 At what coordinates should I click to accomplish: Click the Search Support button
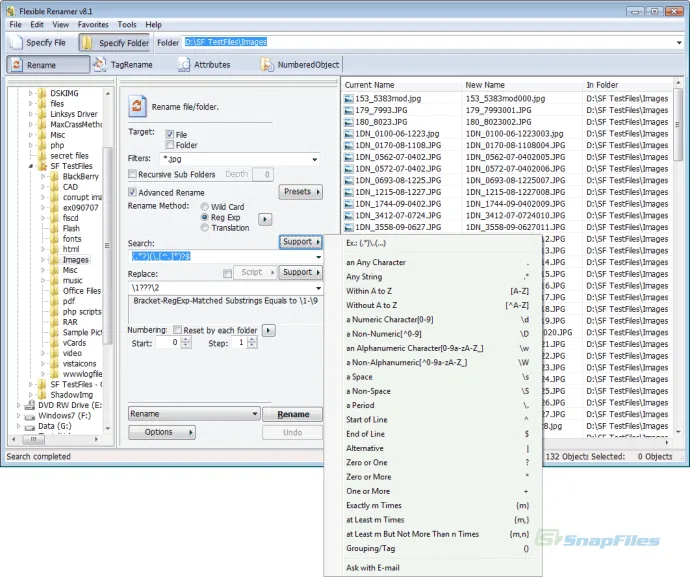tap(301, 242)
